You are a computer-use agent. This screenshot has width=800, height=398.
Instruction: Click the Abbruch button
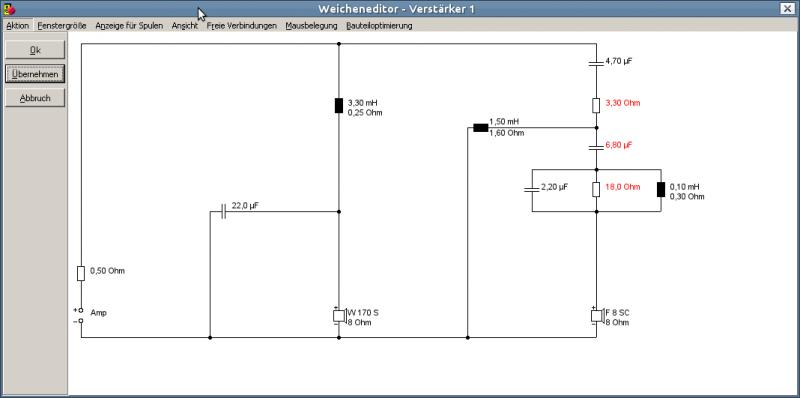click(35, 98)
